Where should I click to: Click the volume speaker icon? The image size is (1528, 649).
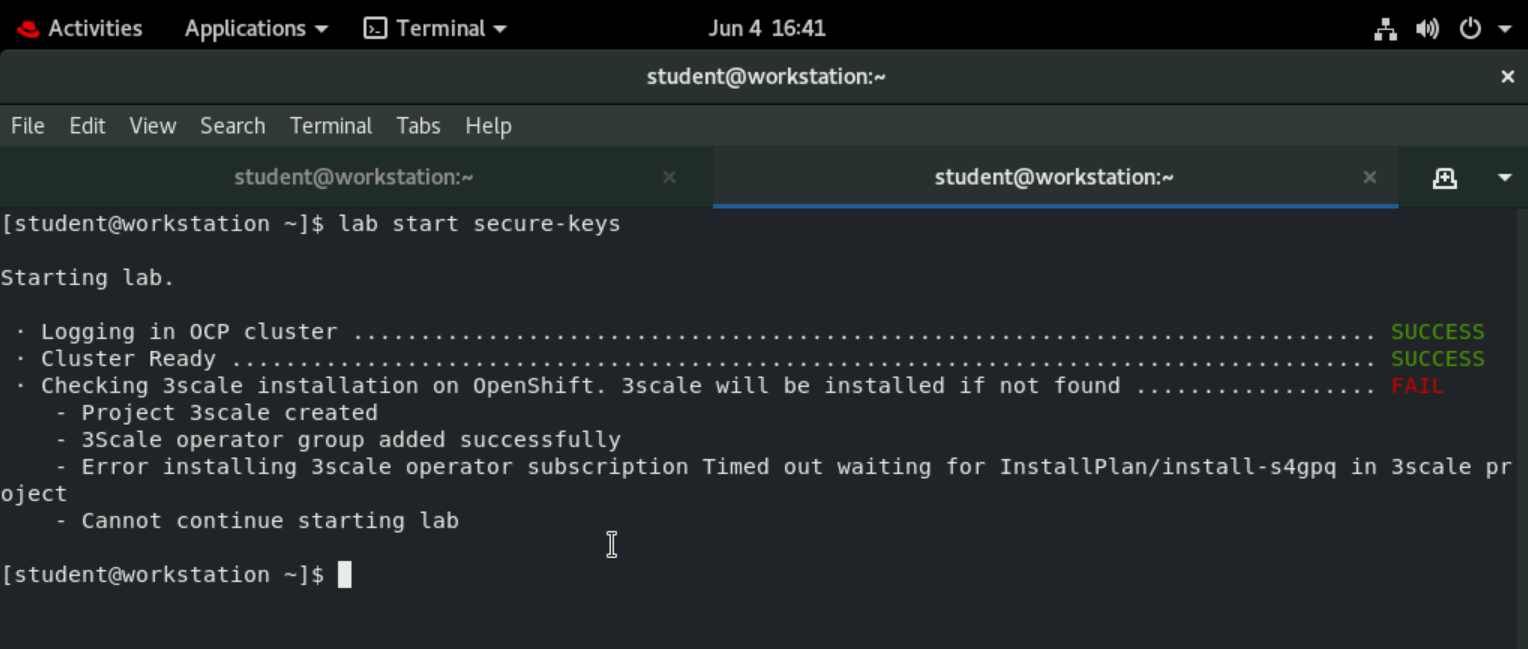coord(1427,29)
